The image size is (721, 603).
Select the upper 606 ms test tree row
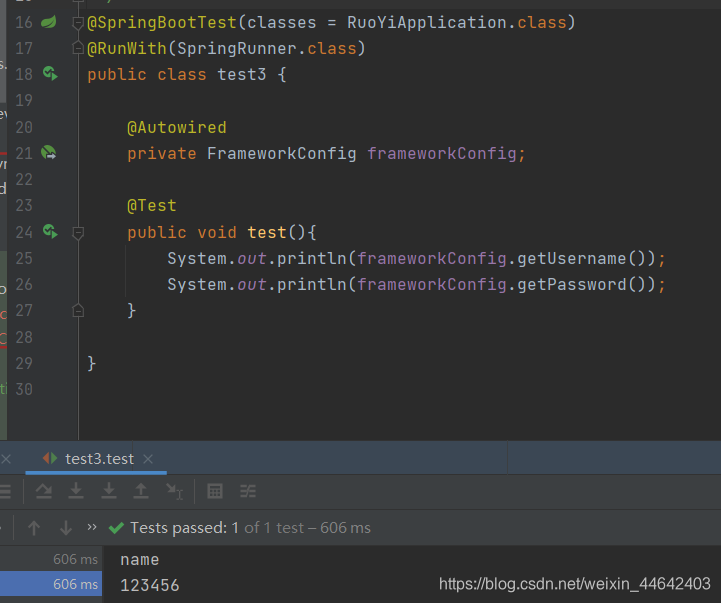[x=51, y=559]
